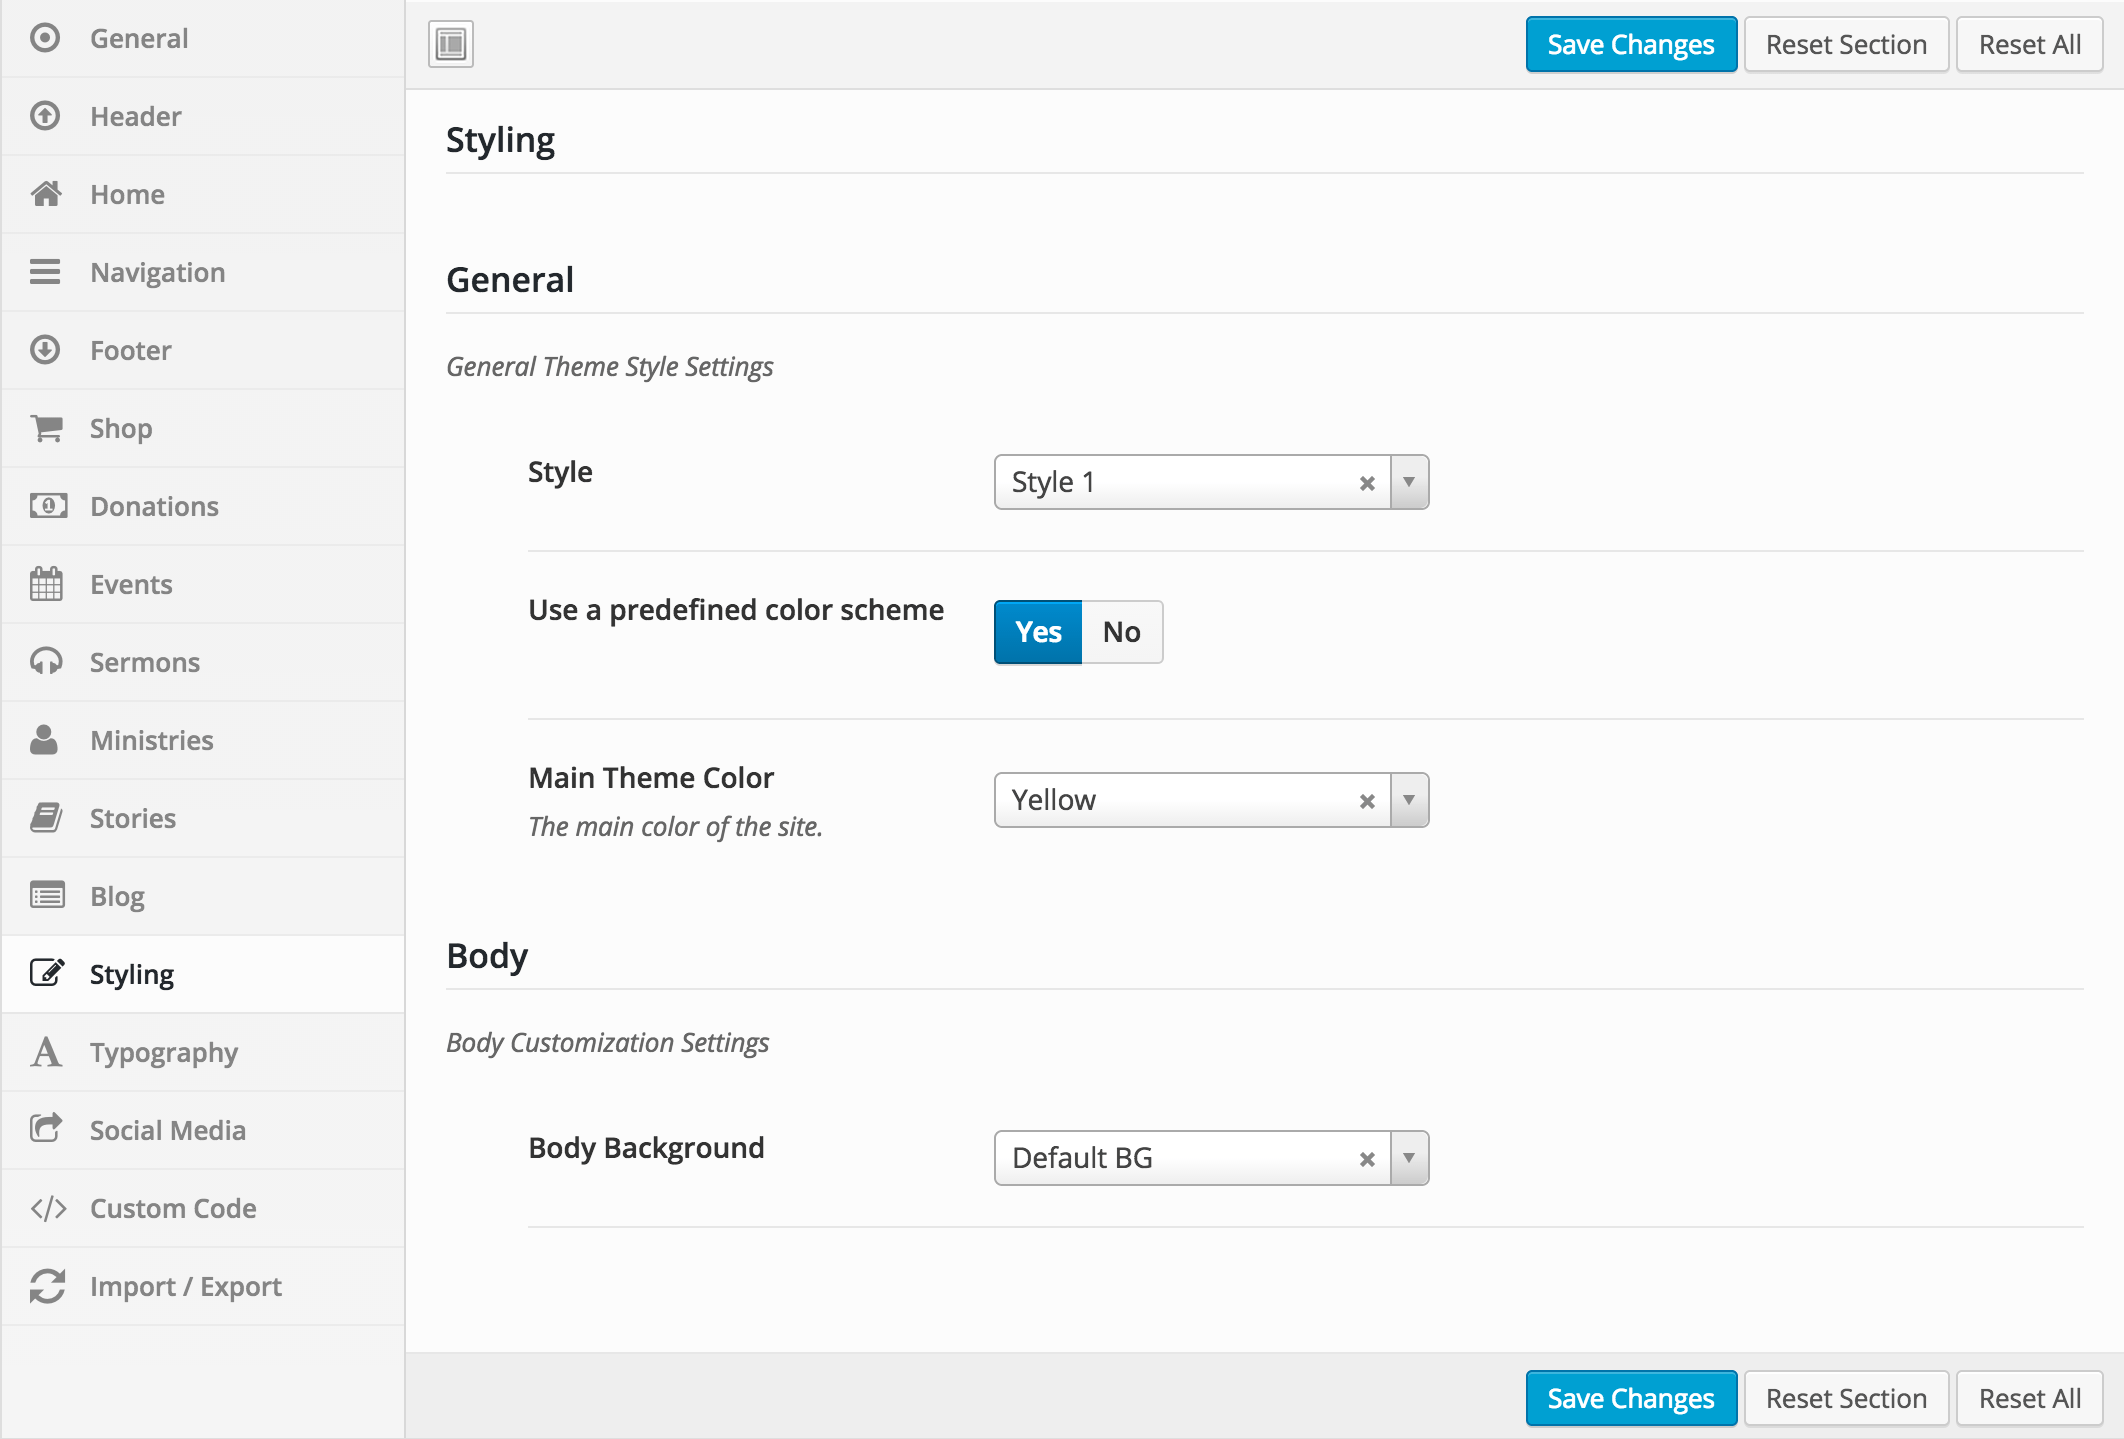2124x1439 pixels.
Task: Set predefined color scheme to No
Action: pos(1121,632)
